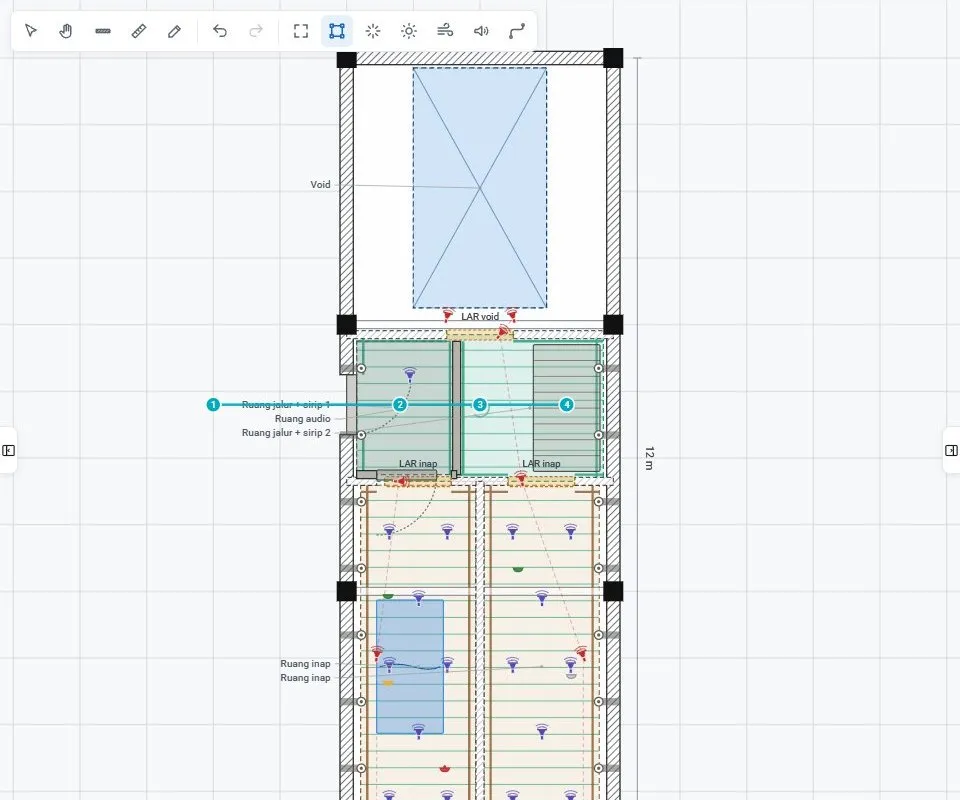The image size is (960, 800).
Task: Click section point marker 4
Action: [567, 405]
